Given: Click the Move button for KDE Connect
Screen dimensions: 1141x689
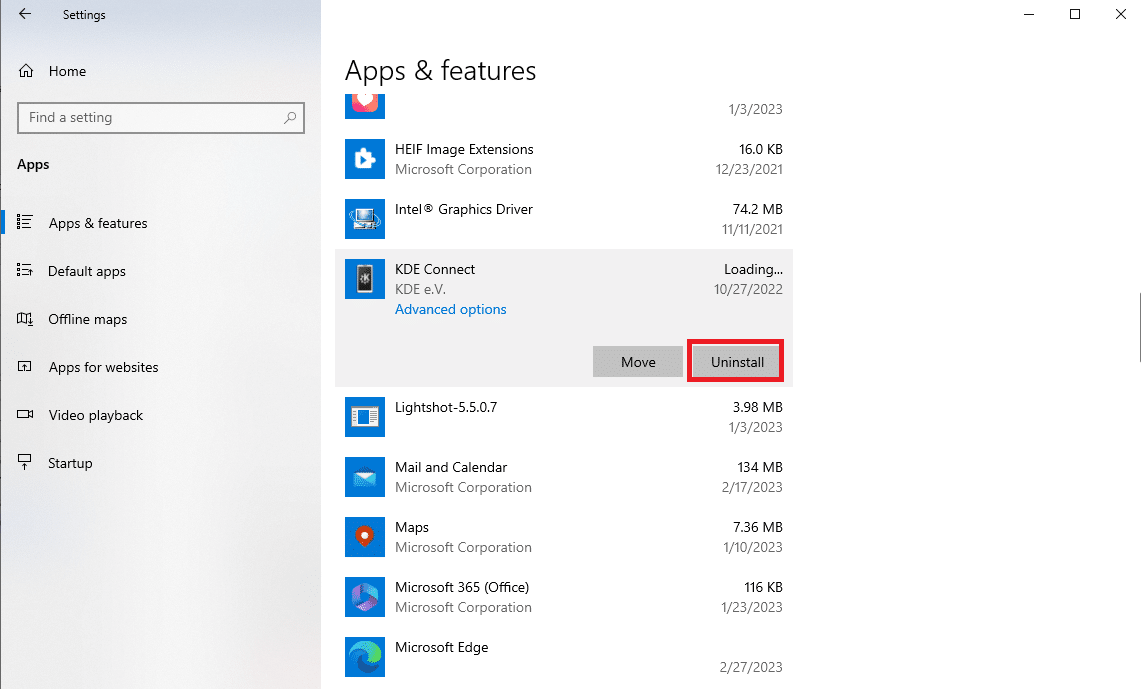Looking at the screenshot, I should (x=637, y=362).
